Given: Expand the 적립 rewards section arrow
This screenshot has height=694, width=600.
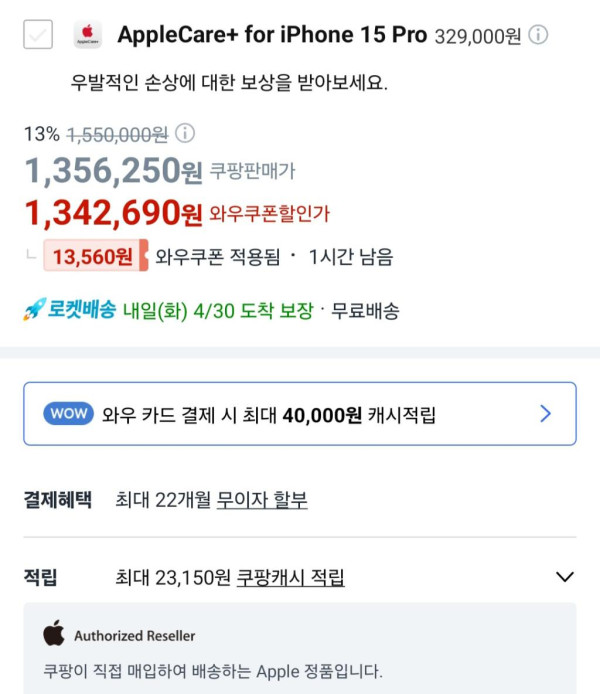Looking at the screenshot, I should [x=565, y=577].
